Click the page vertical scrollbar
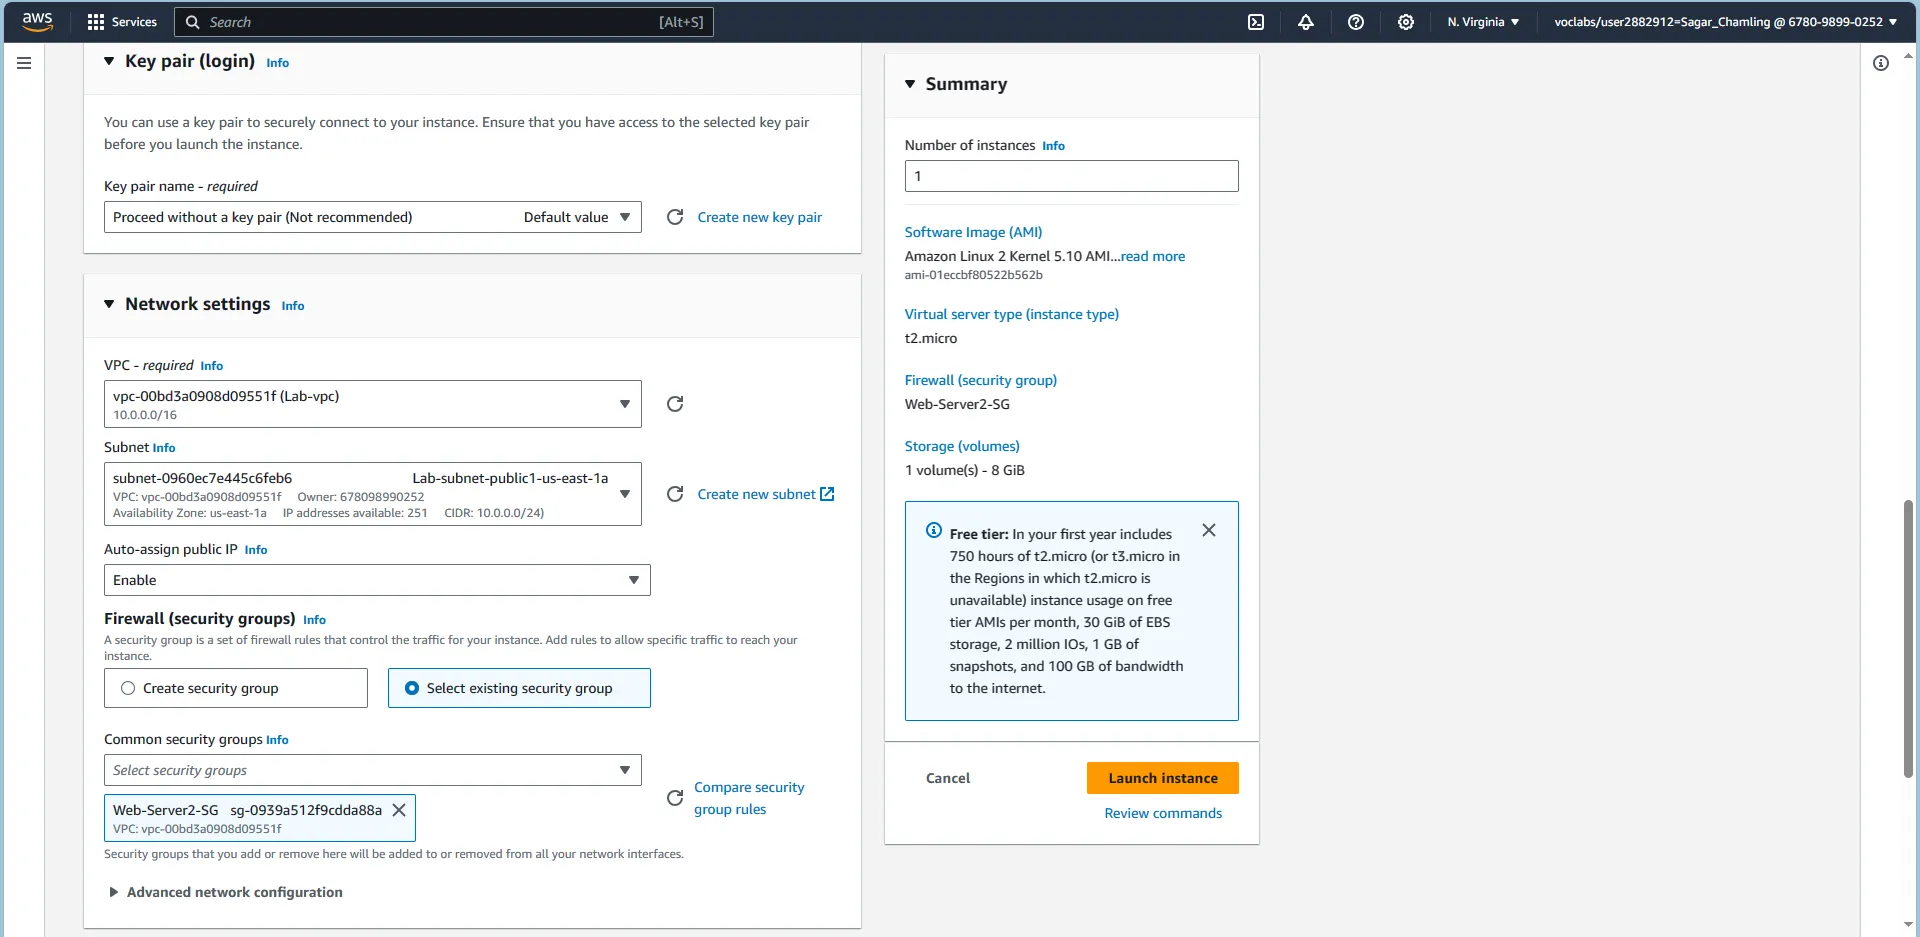The image size is (1920, 937). (x=1908, y=638)
